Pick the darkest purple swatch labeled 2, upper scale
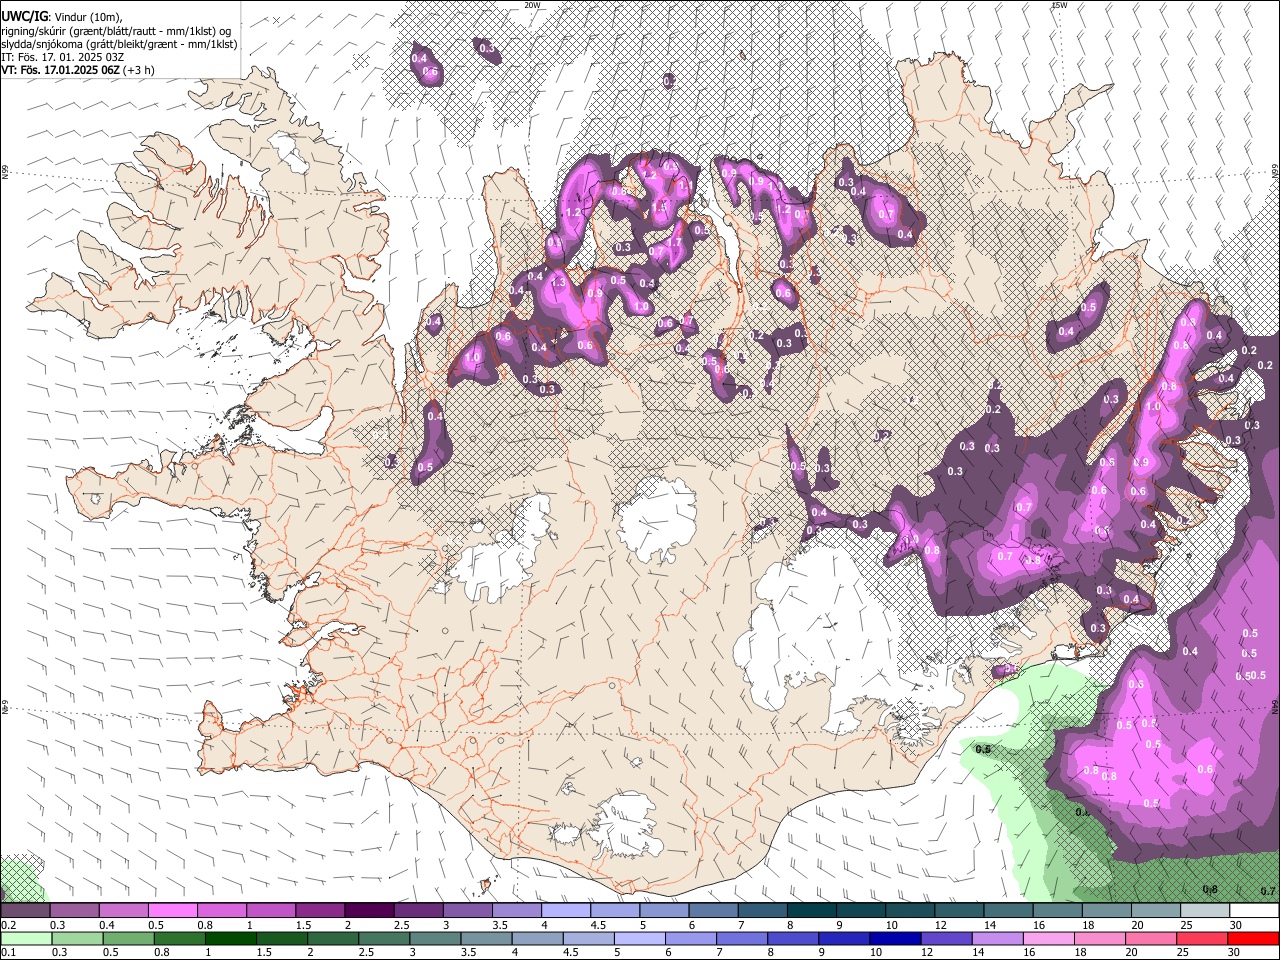Screen dimensions: 1280x960 (369, 911)
